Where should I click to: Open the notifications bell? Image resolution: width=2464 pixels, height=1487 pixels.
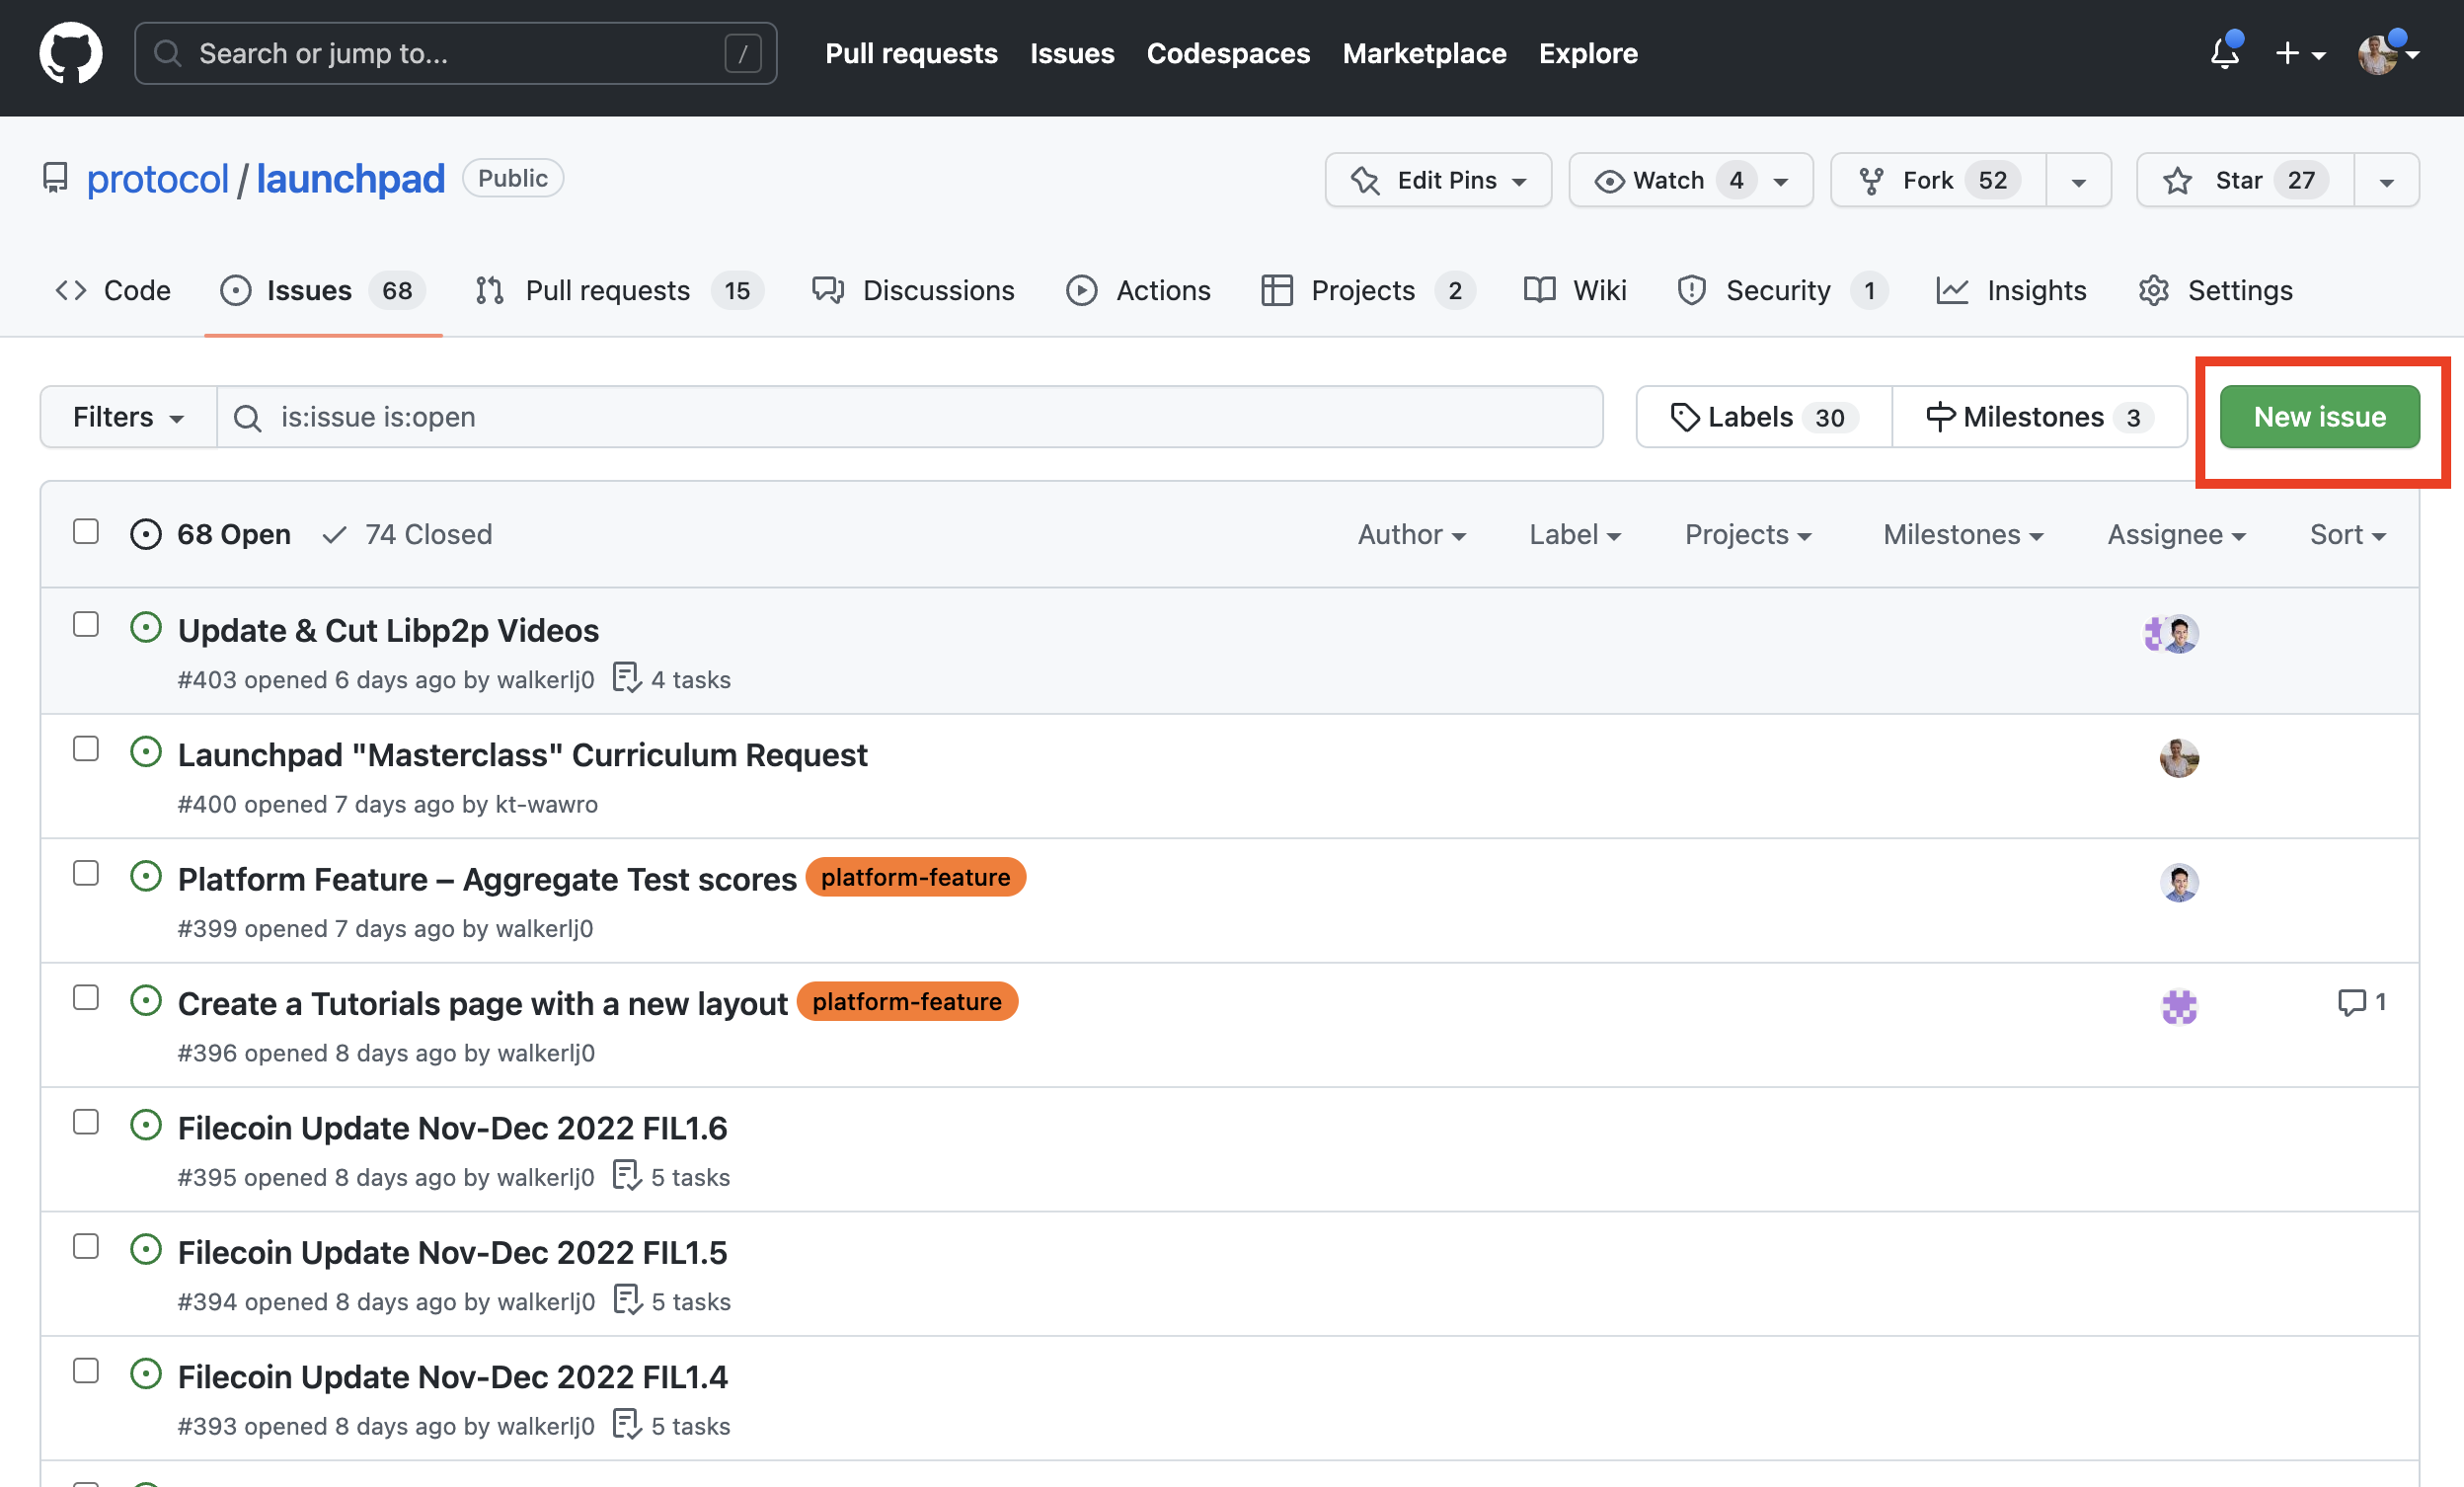pos(2224,53)
